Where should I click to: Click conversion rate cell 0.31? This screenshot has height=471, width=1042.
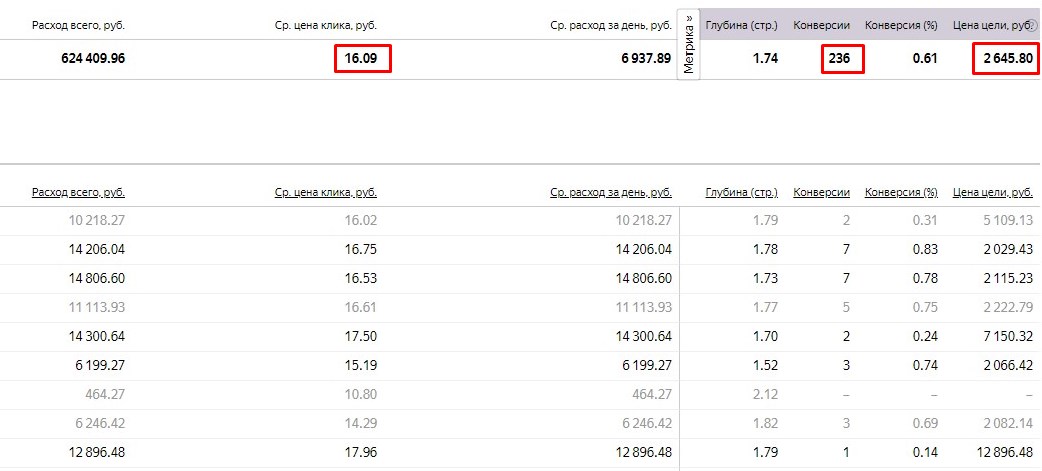click(x=926, y=221)
